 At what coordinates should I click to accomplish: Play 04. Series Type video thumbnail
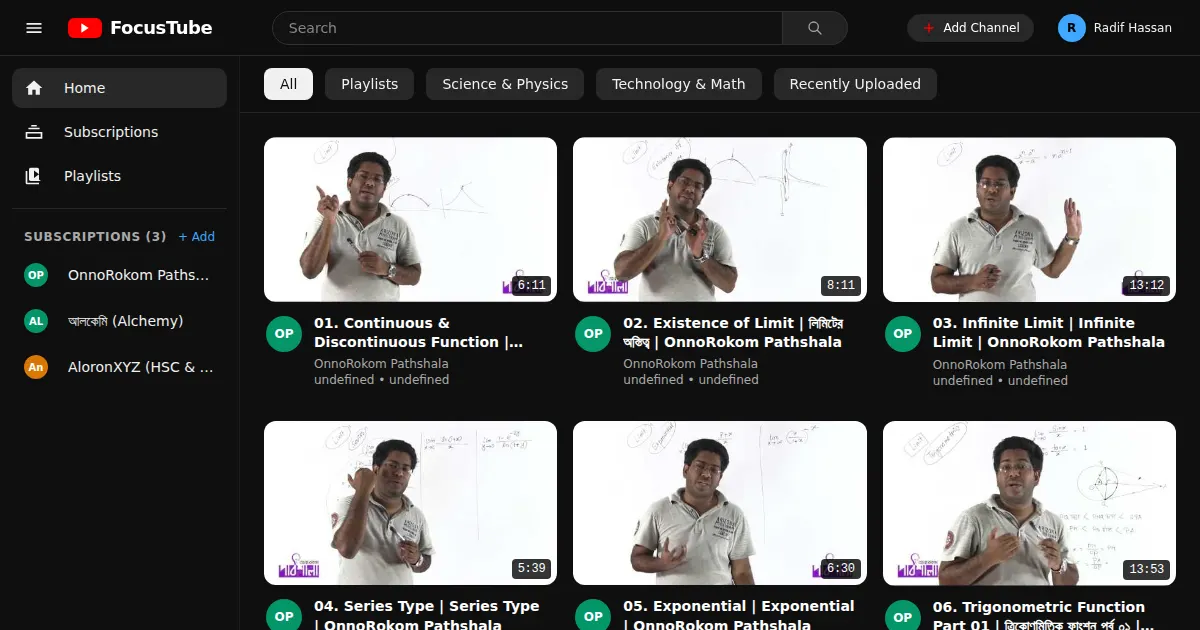[410, 503]
